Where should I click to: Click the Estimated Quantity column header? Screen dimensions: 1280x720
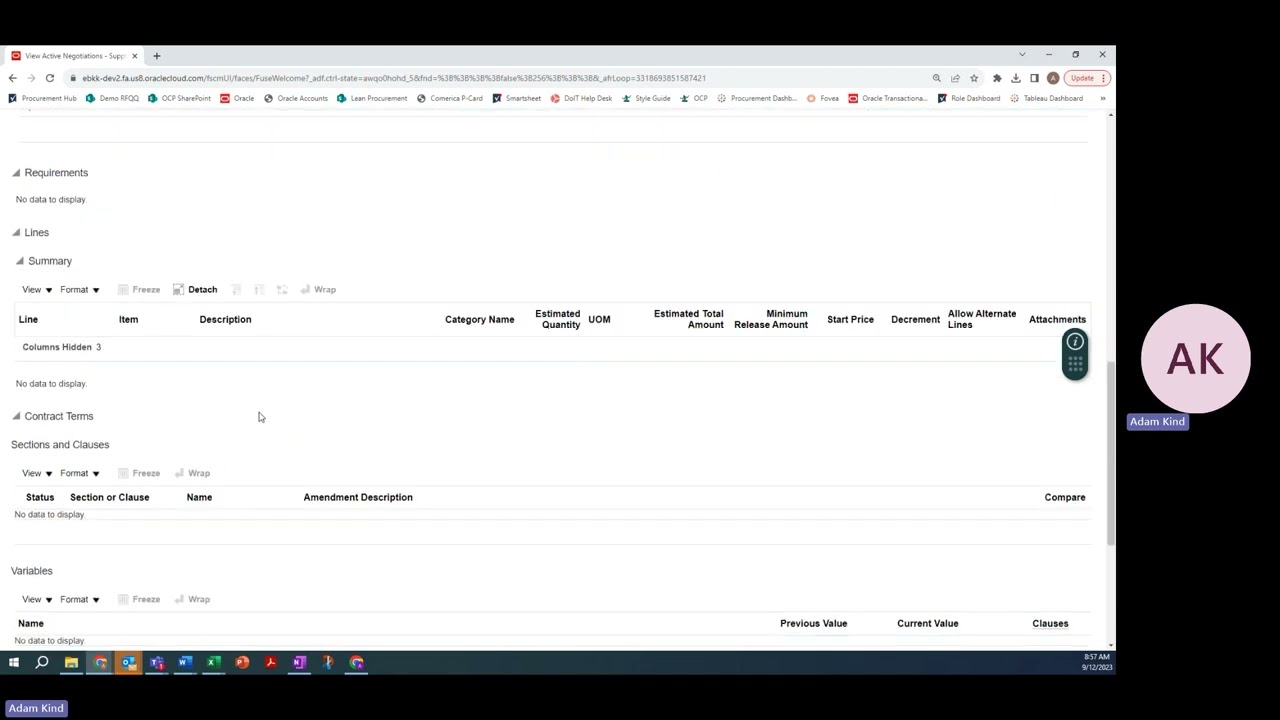(x=557, y=319)
